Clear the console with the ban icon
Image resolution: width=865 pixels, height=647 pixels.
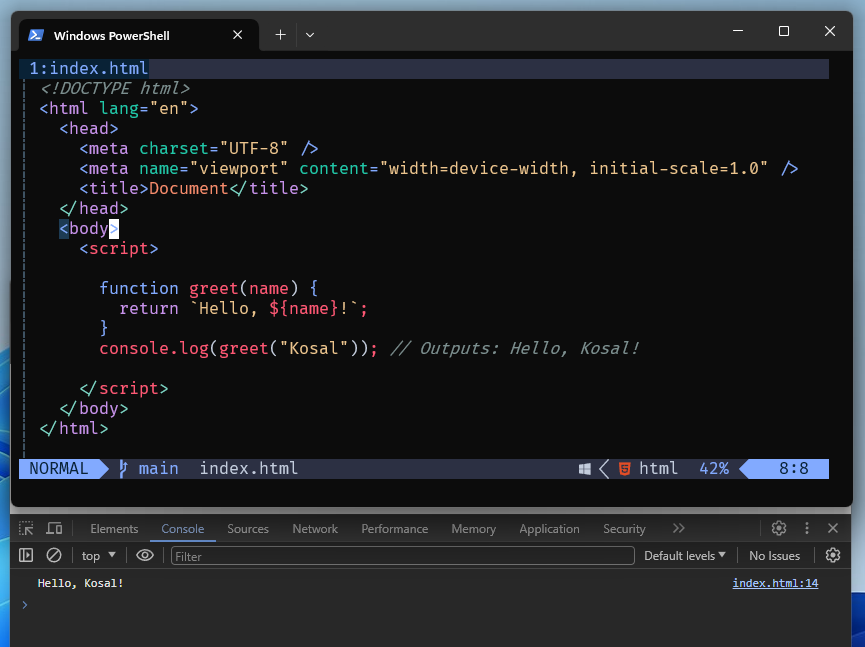click(54, 555)
